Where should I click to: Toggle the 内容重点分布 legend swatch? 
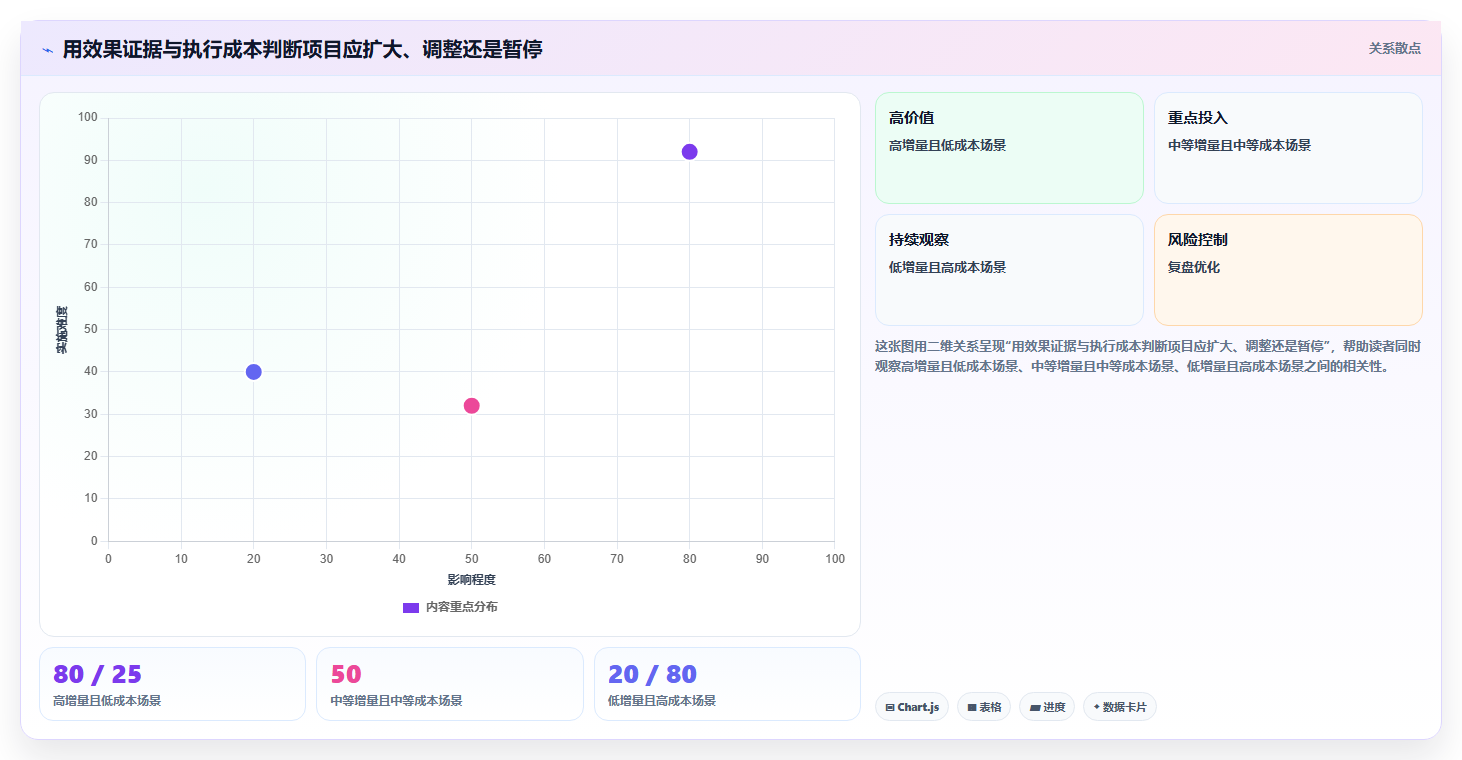411,608
